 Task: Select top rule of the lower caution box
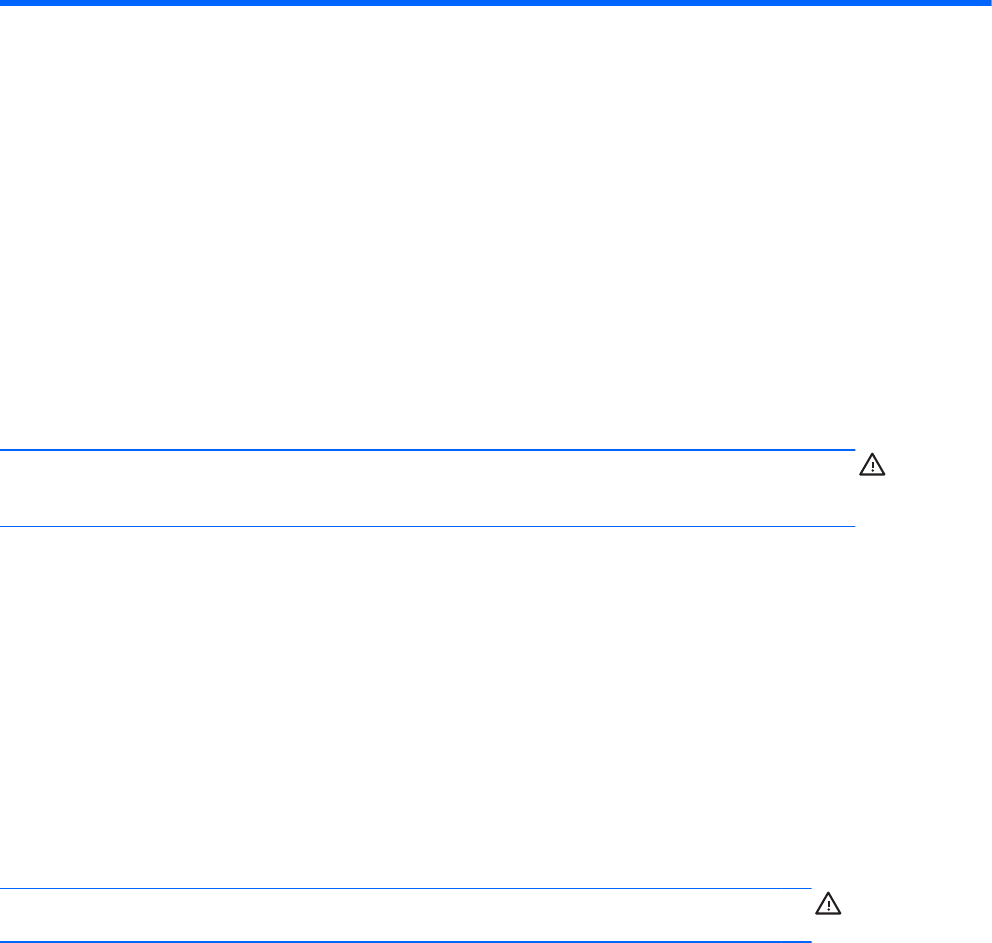click(406, 889)
